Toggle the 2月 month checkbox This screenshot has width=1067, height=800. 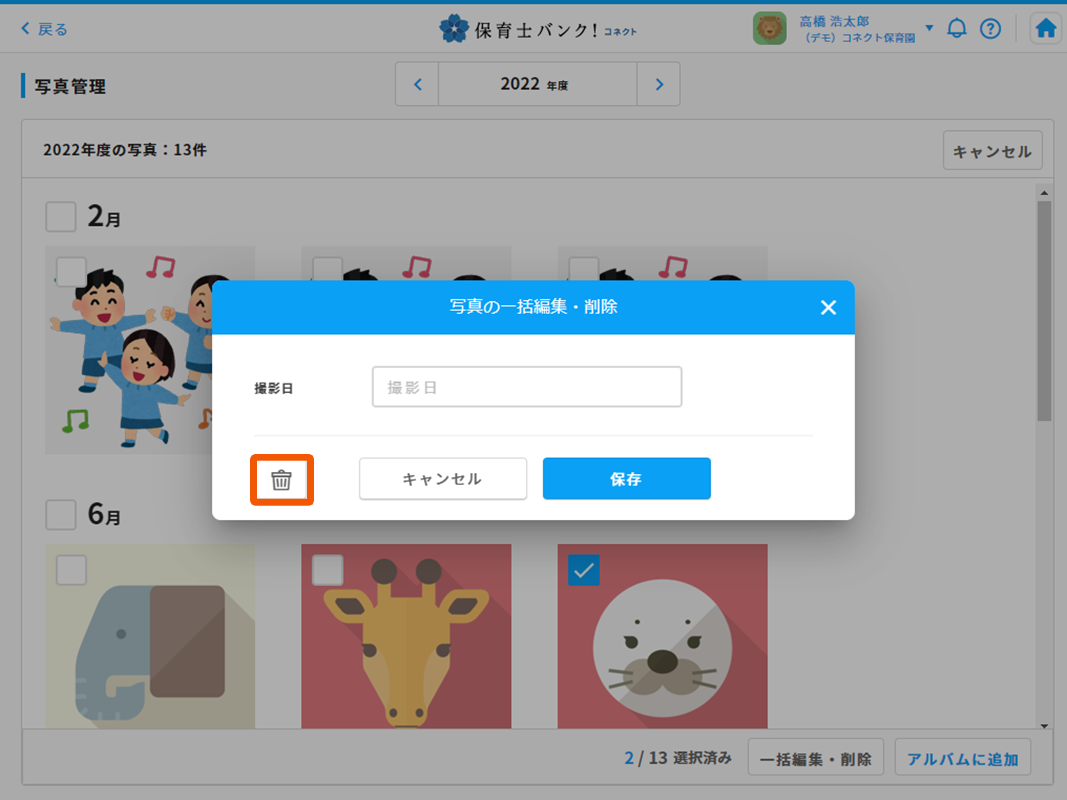61,216
